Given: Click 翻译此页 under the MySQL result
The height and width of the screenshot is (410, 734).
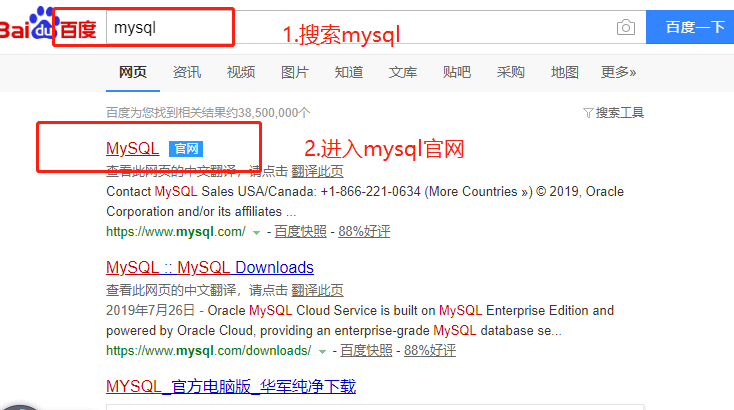Looking at the screenshot, I should (317, 171).
